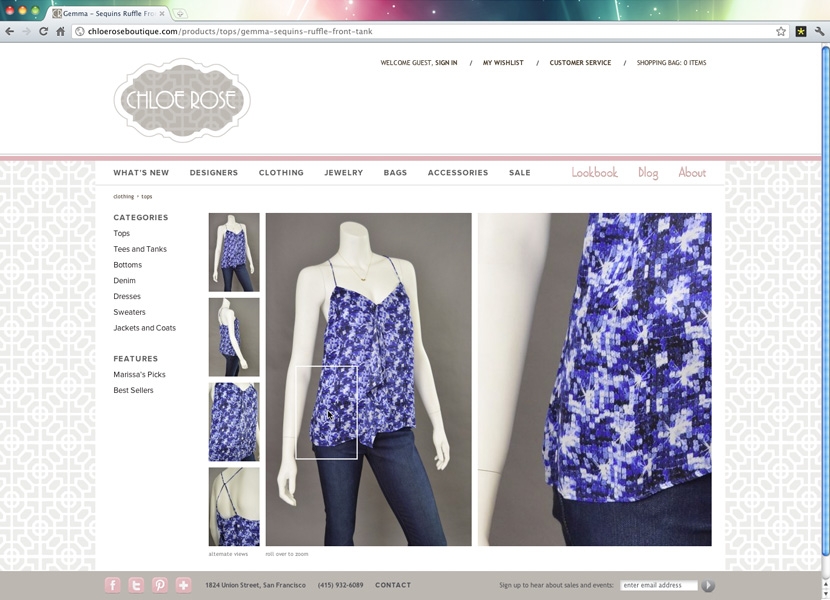This screenshot has width=830, height=600.
Task: Open the Pinterest social icon in footer
Action: pyautogui.click(x=160, y=585)
